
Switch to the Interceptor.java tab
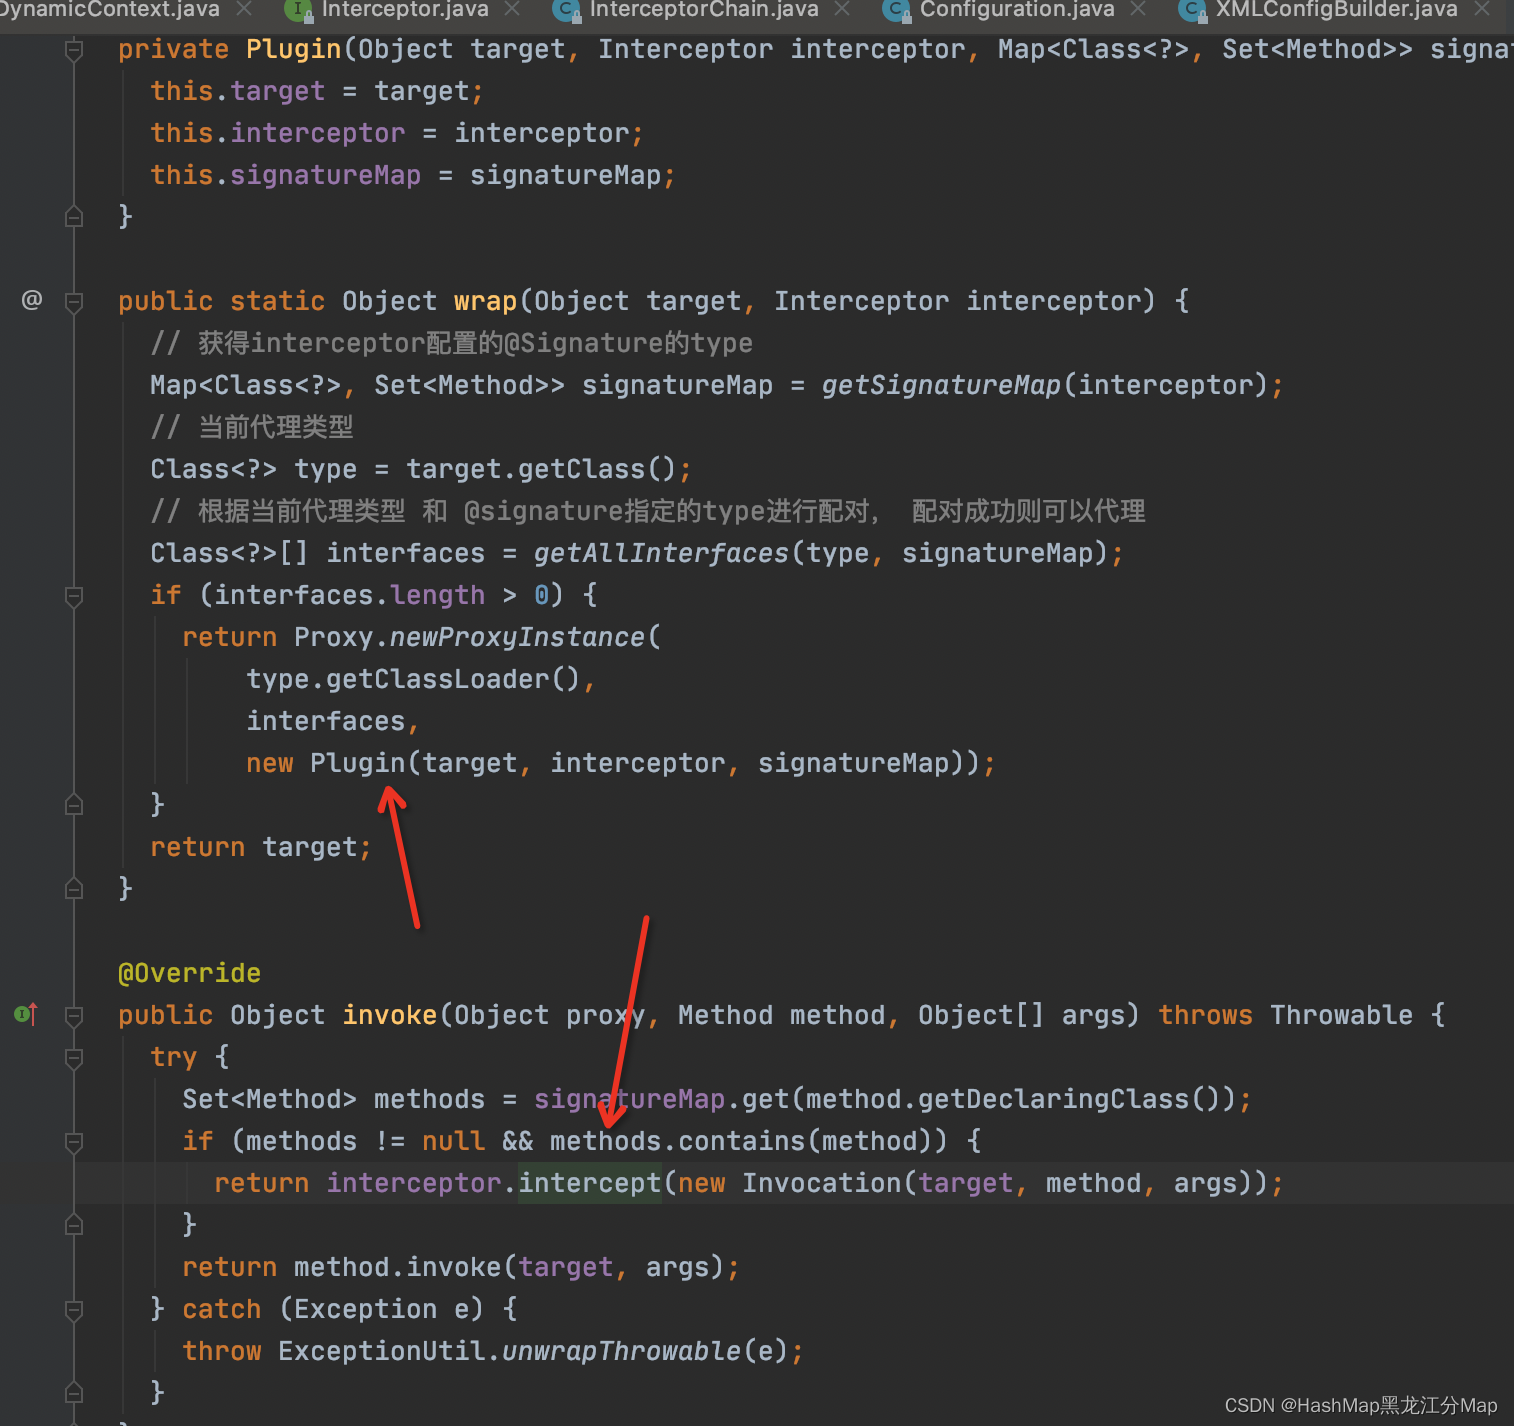[404, 9]
